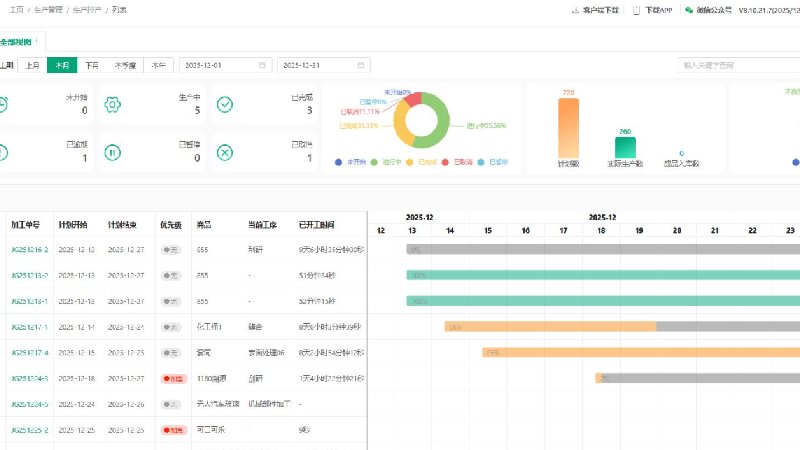Click green 100% Gantt bar for JG251213-2
Image resolution: width=800 pixels, height=450 pixels.
603,275
